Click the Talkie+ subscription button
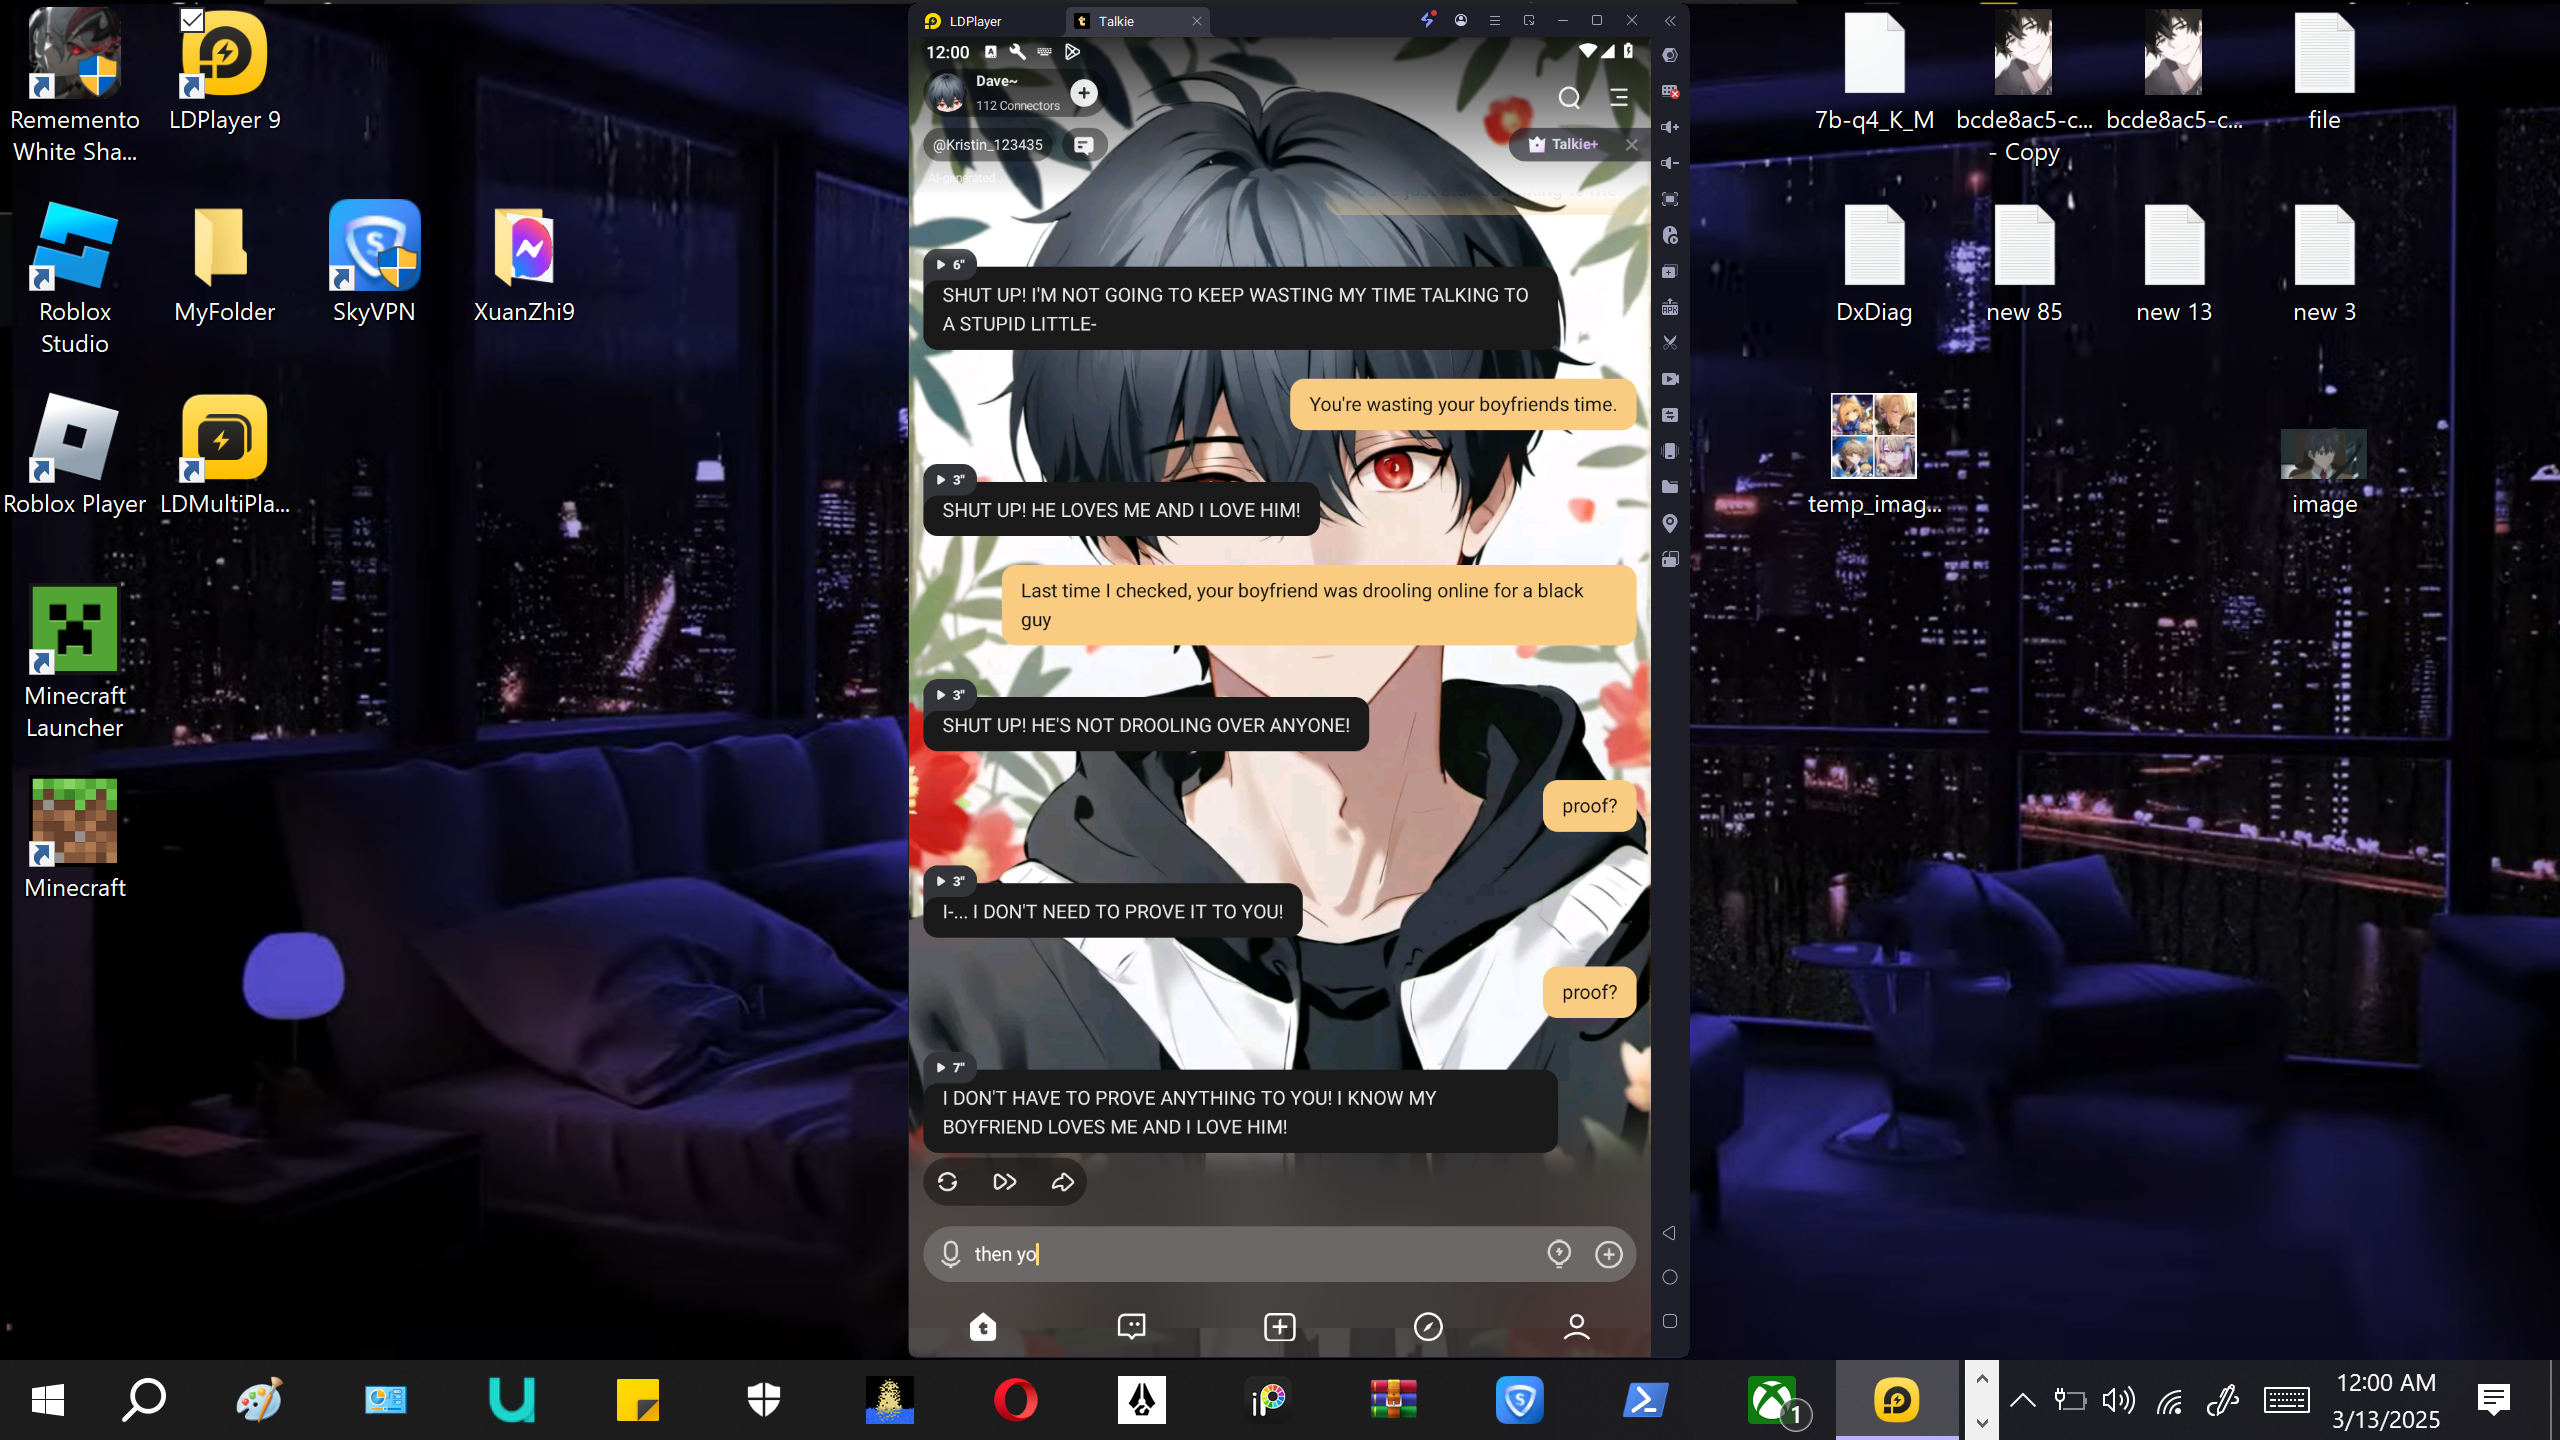Image resolution: width=2560 pixels, height=1440 pixels. [x=1563, y=145]
